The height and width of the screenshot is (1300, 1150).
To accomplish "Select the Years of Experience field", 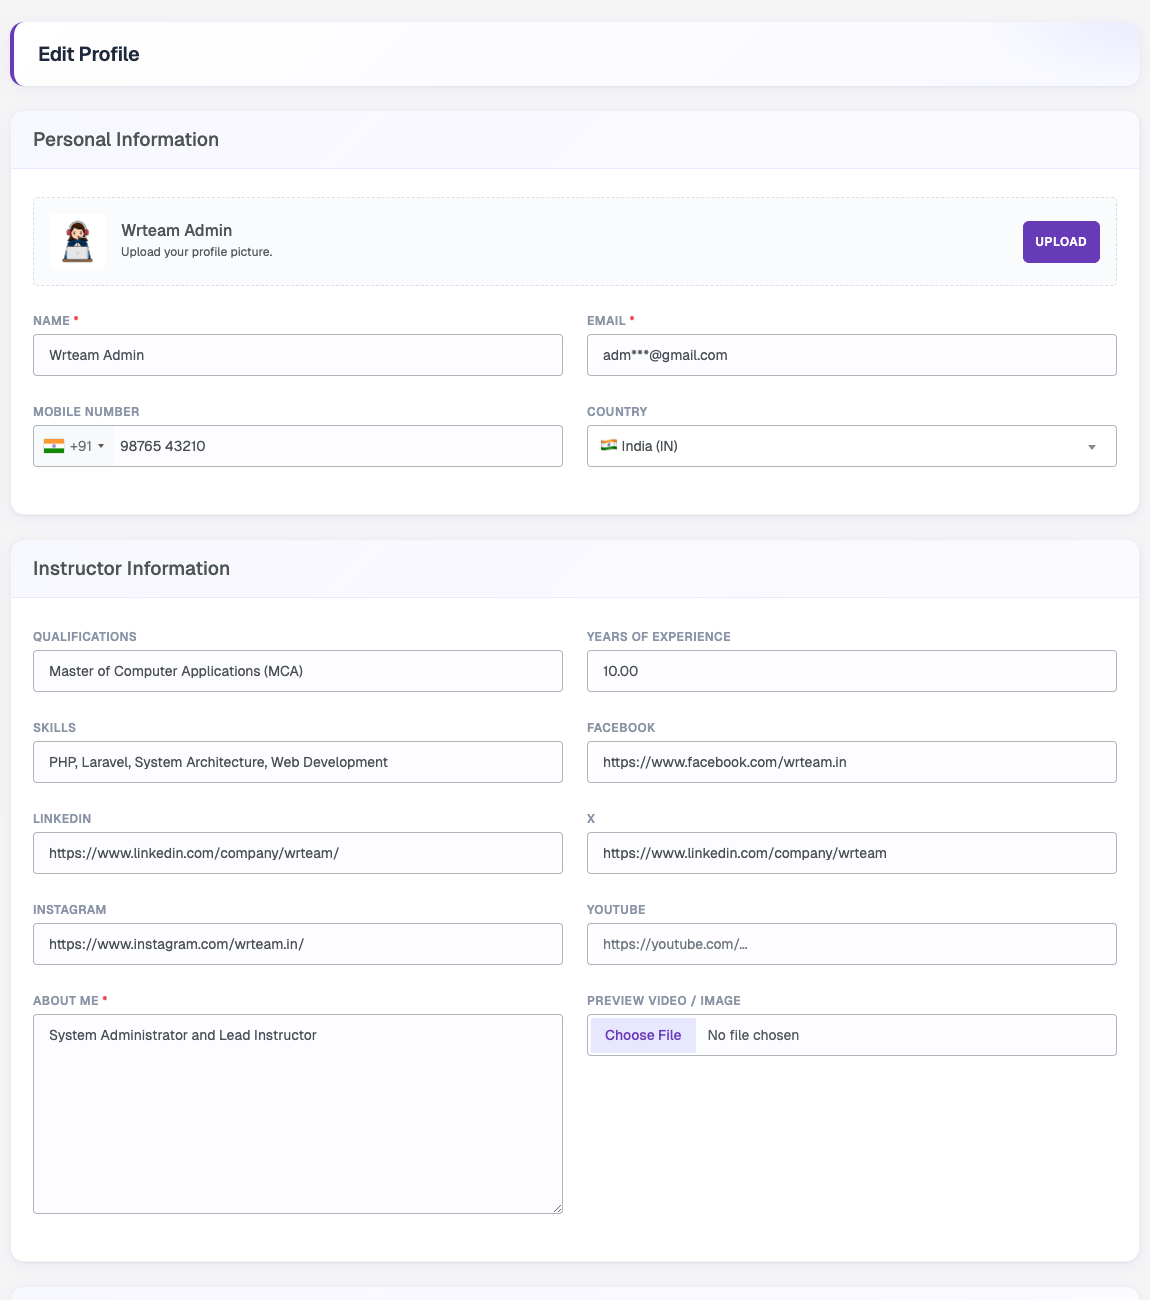I will point(852,671).
